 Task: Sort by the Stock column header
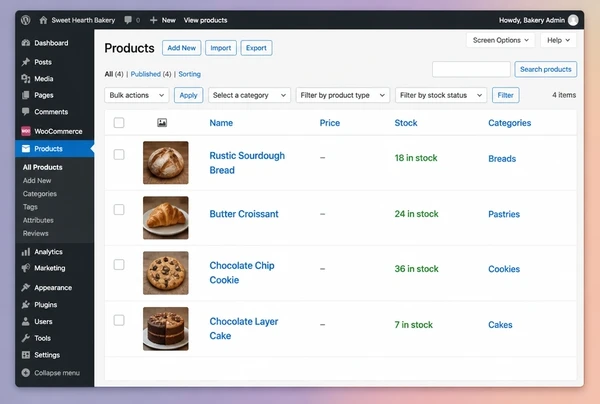pos(406,123)
